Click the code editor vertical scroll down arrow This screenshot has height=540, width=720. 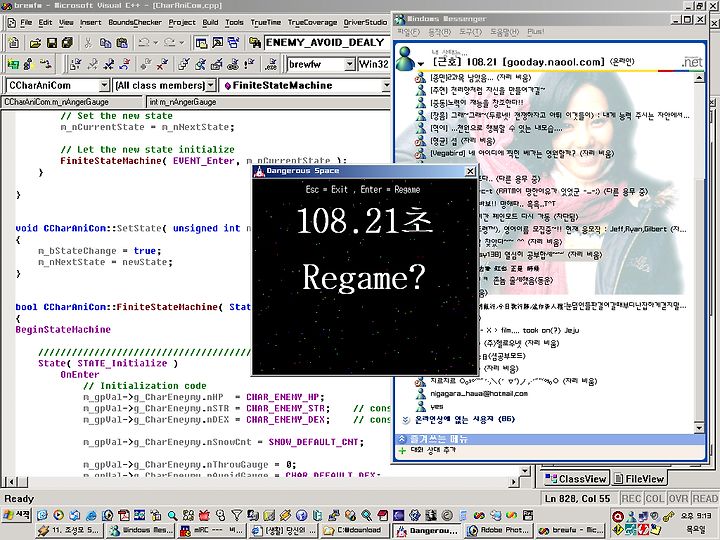[x=525, y=470]
